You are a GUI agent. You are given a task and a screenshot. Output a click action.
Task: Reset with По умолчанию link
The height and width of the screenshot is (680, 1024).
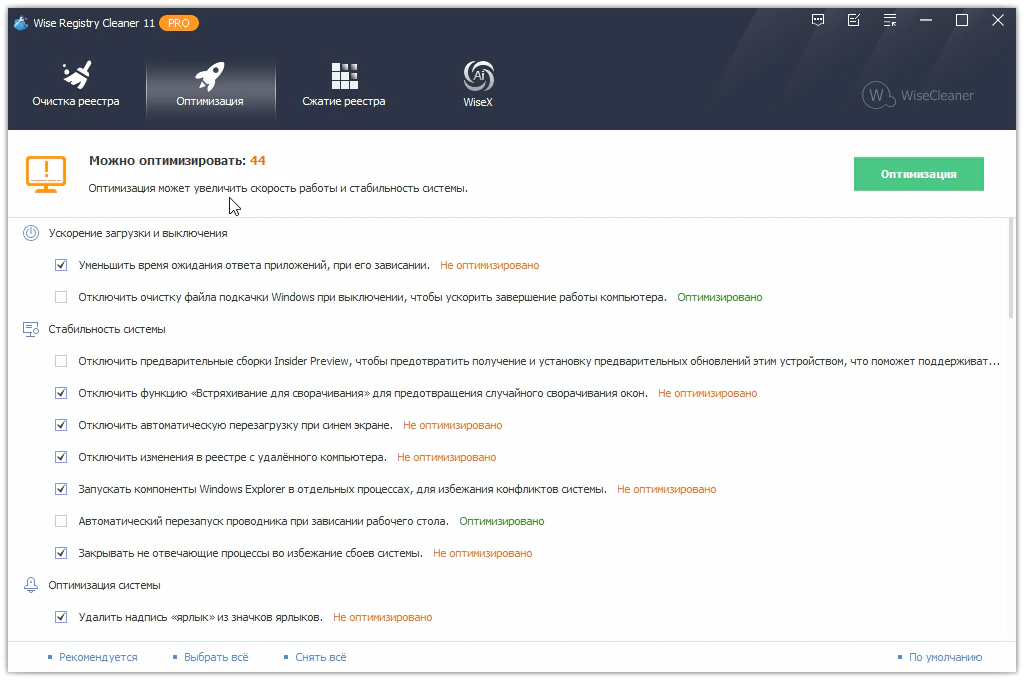pos(945,657)
